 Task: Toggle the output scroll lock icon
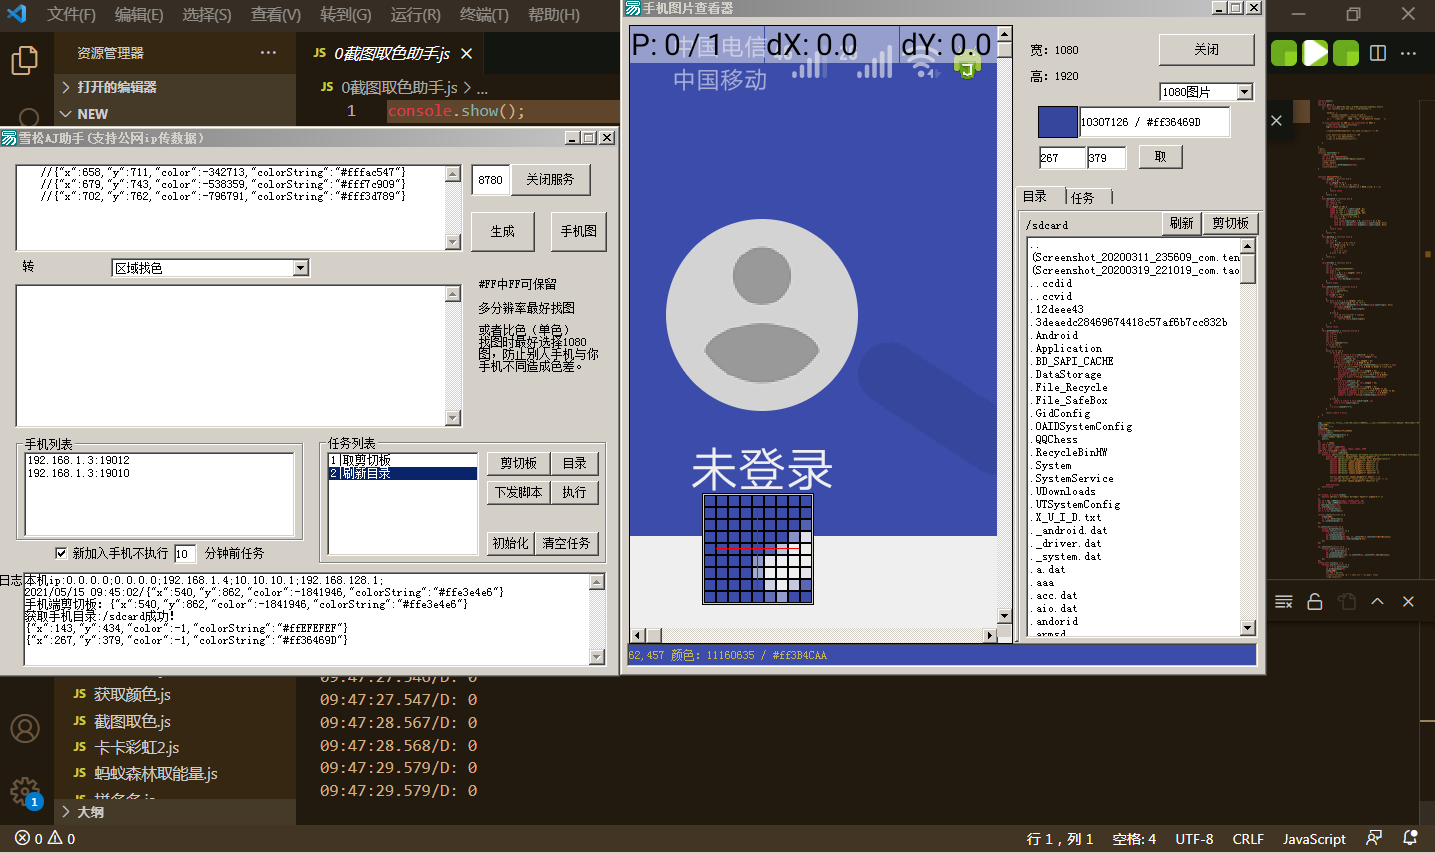pyautogui.click(x=1315, y=601)
